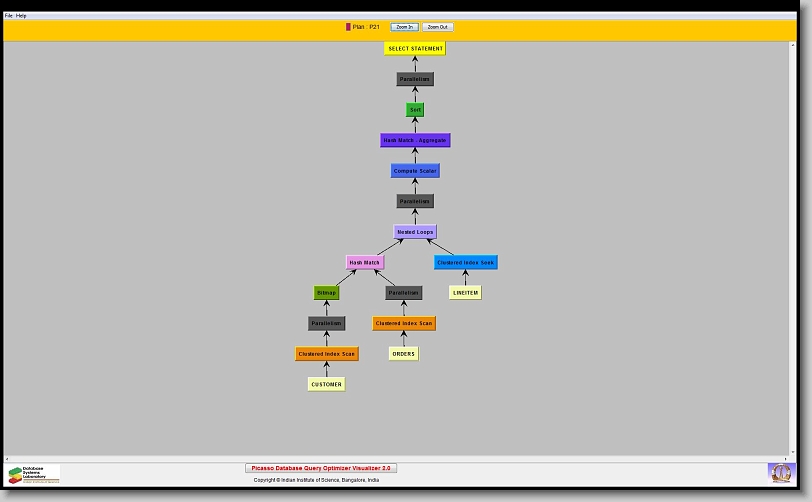
Task: Open the Help menu
Action: pos(21,16)
